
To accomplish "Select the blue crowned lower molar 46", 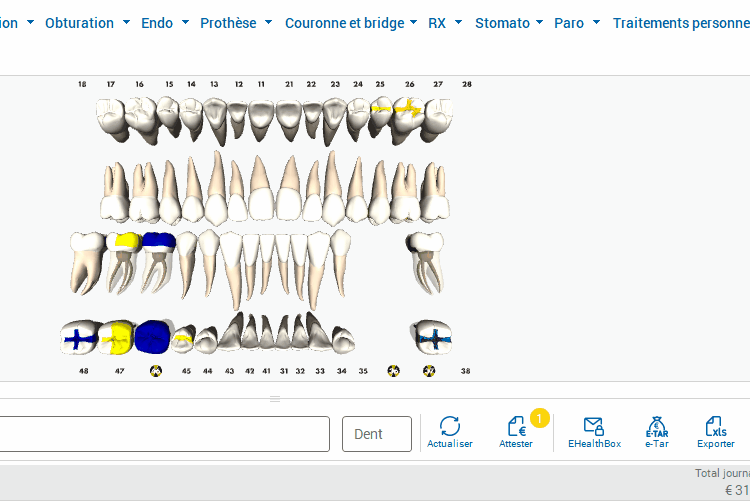I will pos(153,337).
